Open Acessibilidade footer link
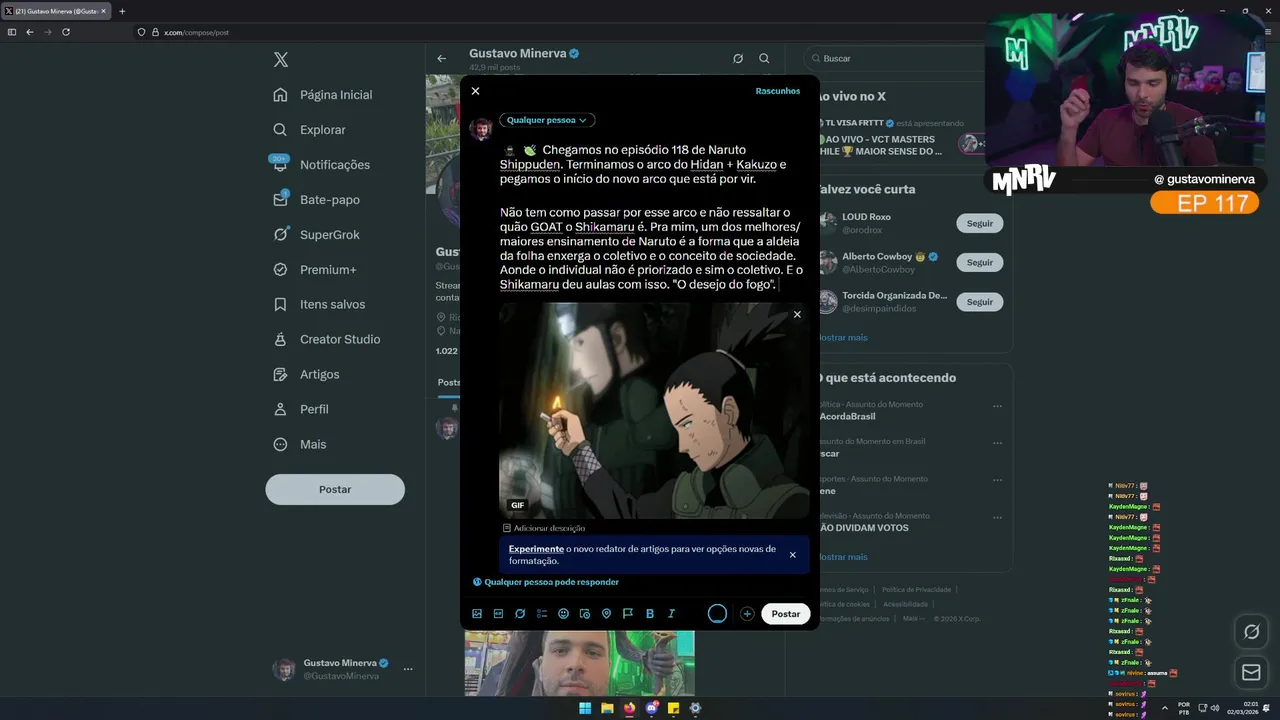This screenshot has height=720, width=1280. coord(906,604)
